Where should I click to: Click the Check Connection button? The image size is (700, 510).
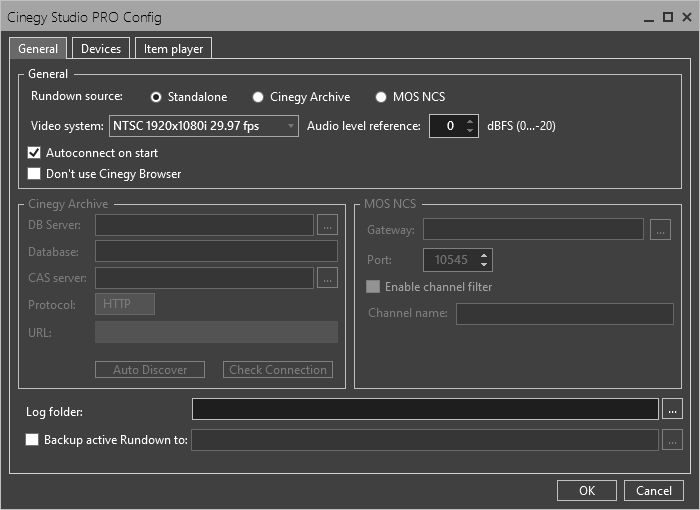[x=278, y=370]
